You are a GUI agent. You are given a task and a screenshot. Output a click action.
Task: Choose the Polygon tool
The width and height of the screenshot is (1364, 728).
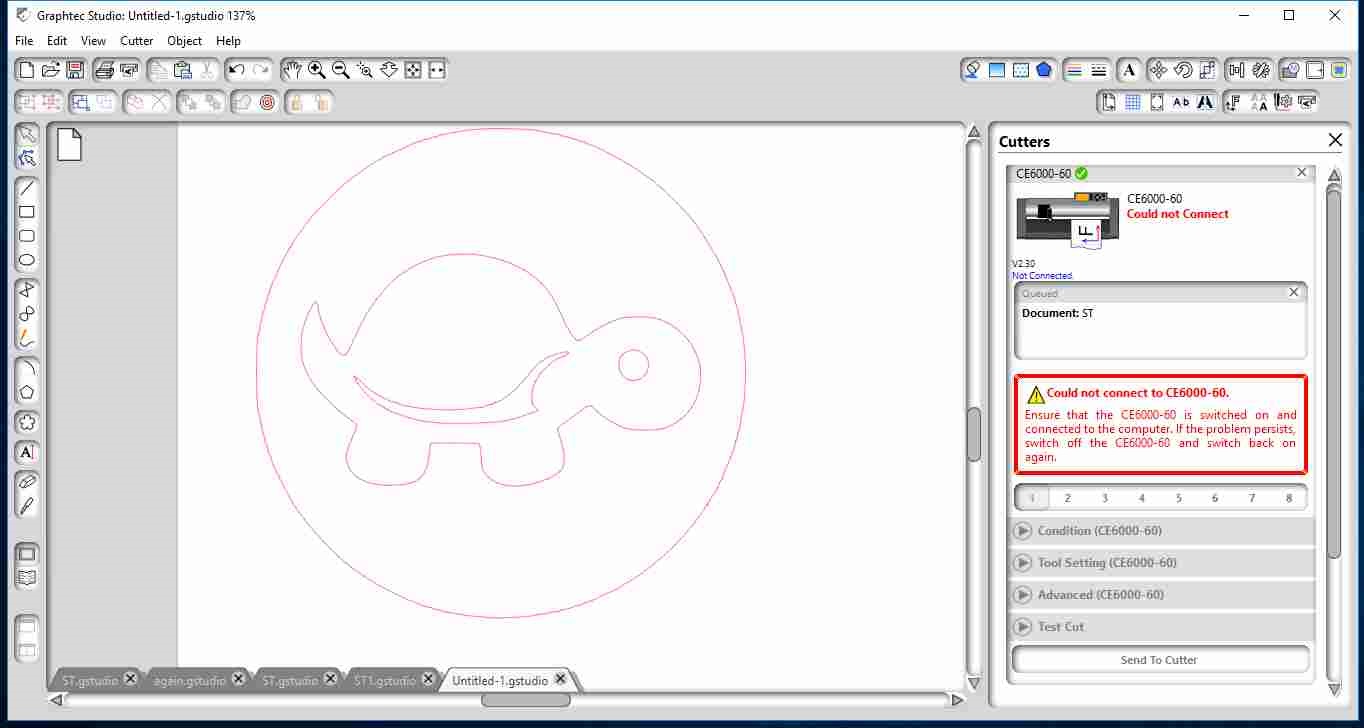(x=27, y=391)
